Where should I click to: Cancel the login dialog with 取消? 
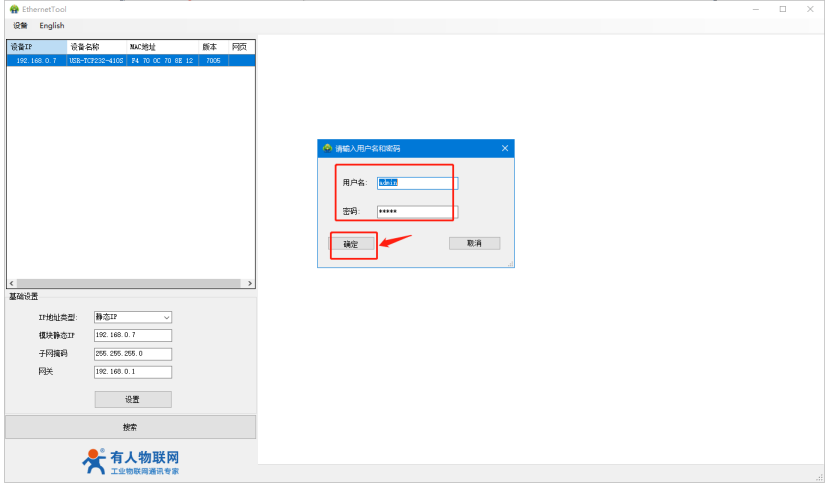click(474, 243)
